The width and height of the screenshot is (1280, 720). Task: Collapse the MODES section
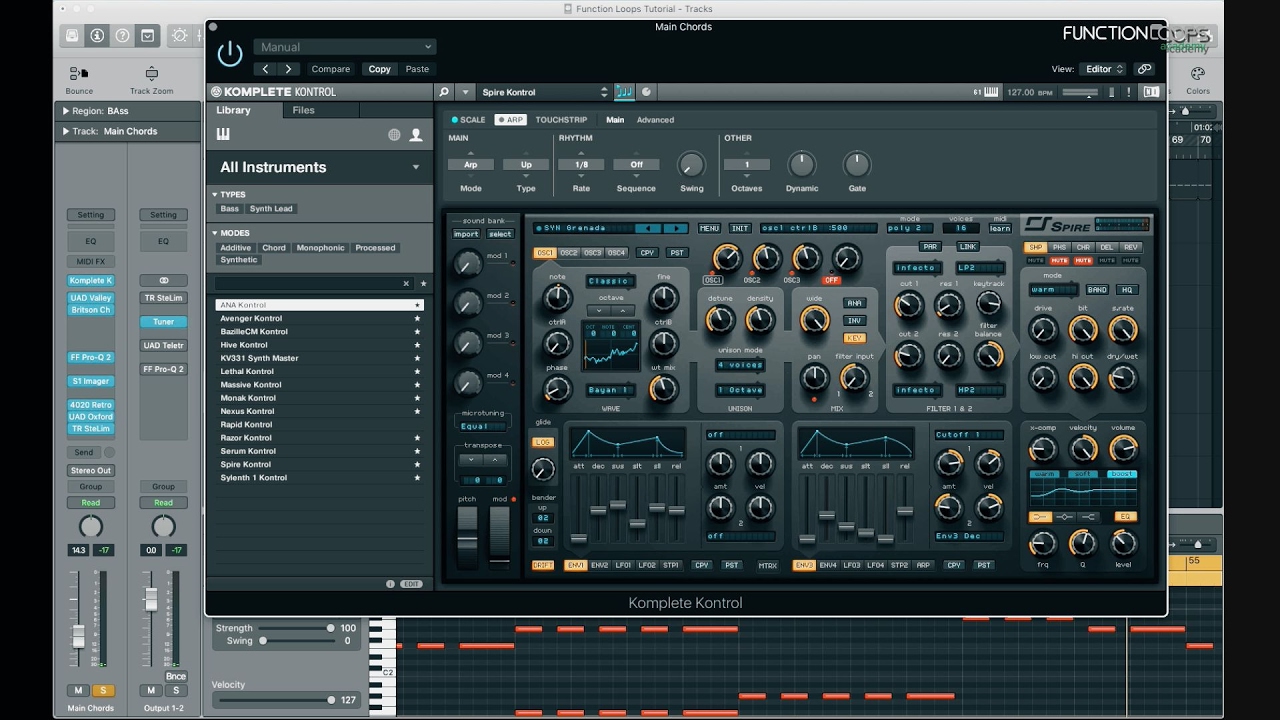point(215,233)
